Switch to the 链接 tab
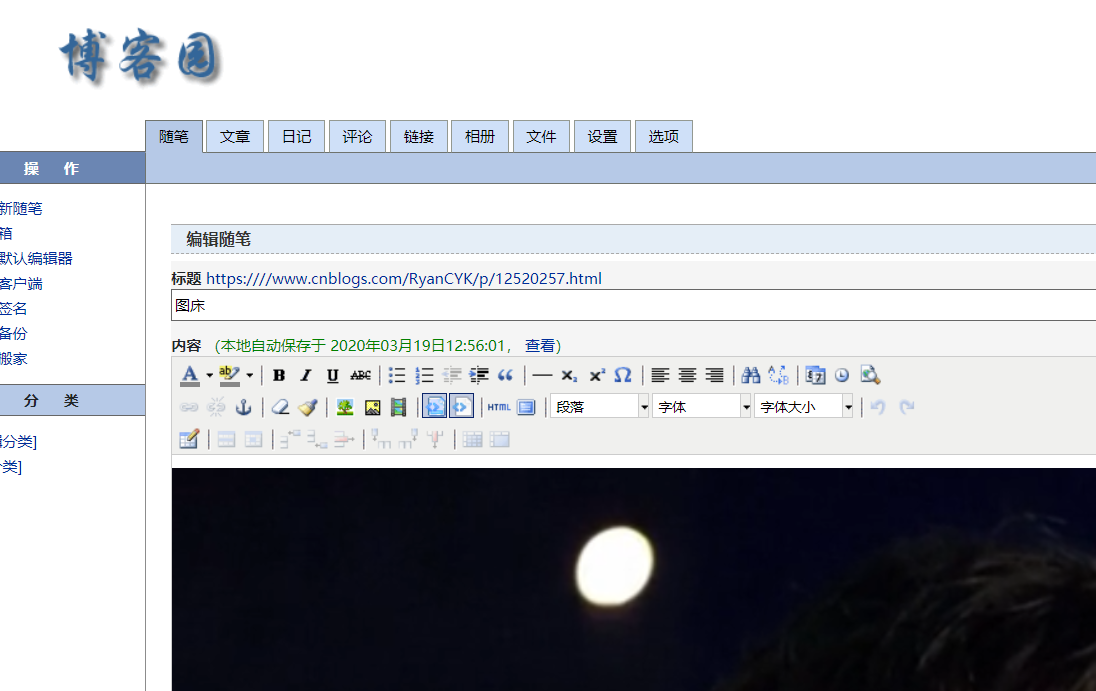This screenshot has height=691, width=1096. (419, 136)
